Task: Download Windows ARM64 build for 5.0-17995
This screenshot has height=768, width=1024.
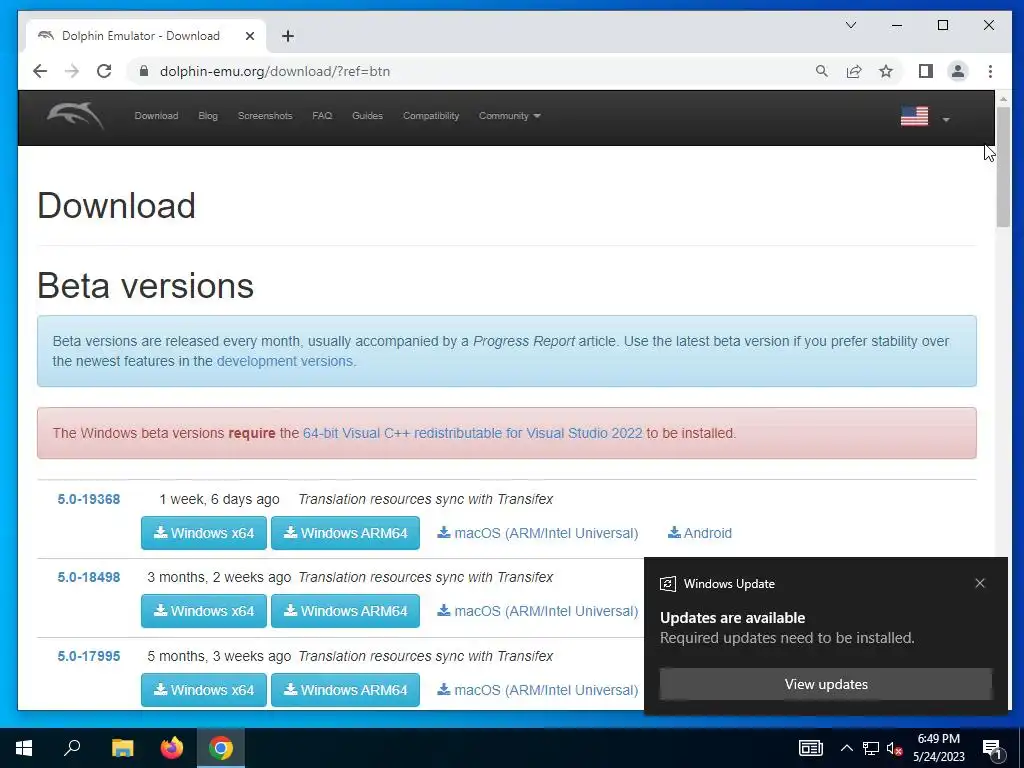Action: click(x=345, y=690)
